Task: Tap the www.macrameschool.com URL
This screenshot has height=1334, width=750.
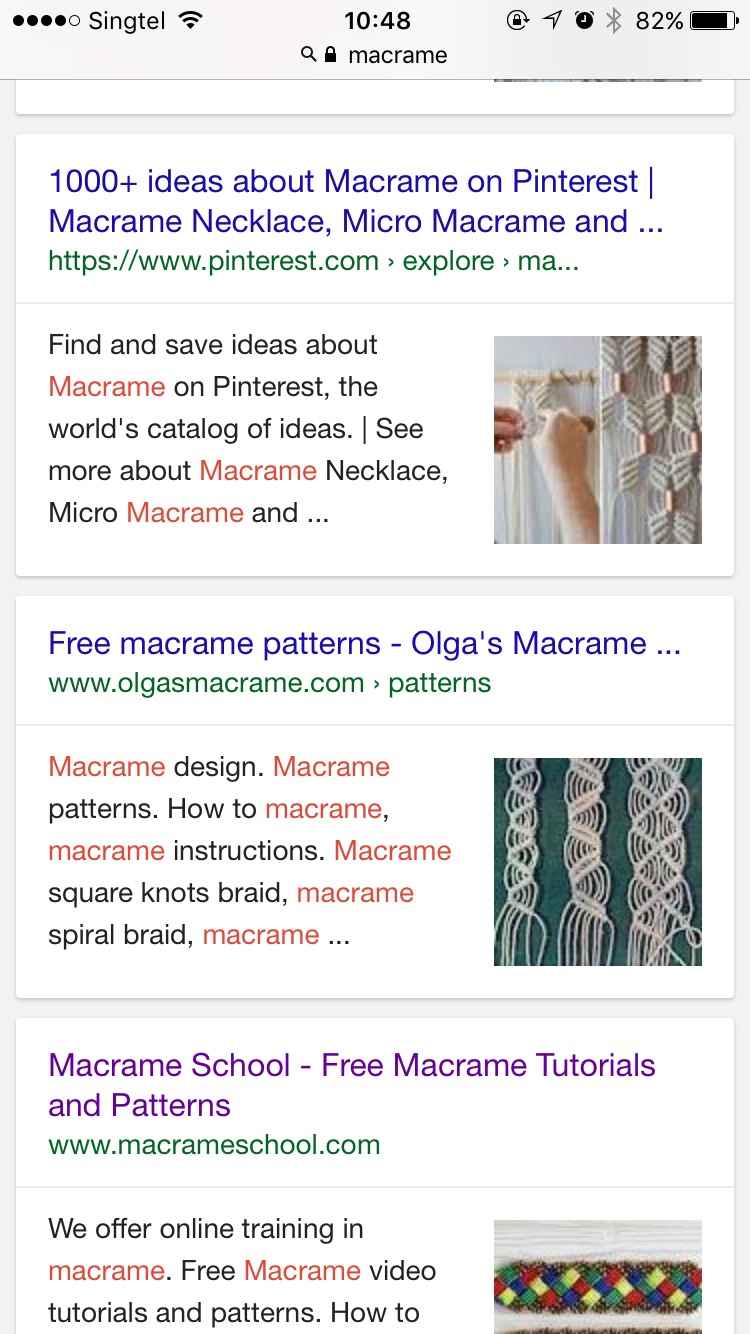Action: pyautogui.click(x=214, y=1145)
